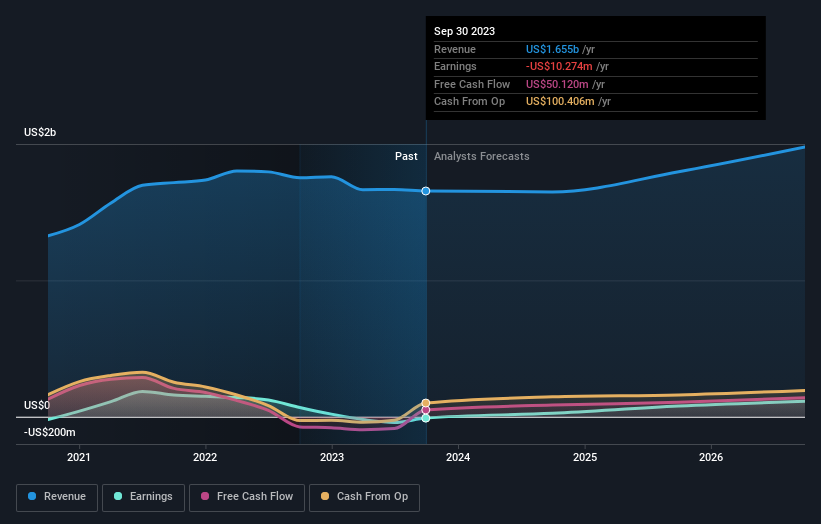This screenshot has width=821, height=524.
Task: Click the US$1.655b revenue value in tooltip
Action: coord(552,49)
